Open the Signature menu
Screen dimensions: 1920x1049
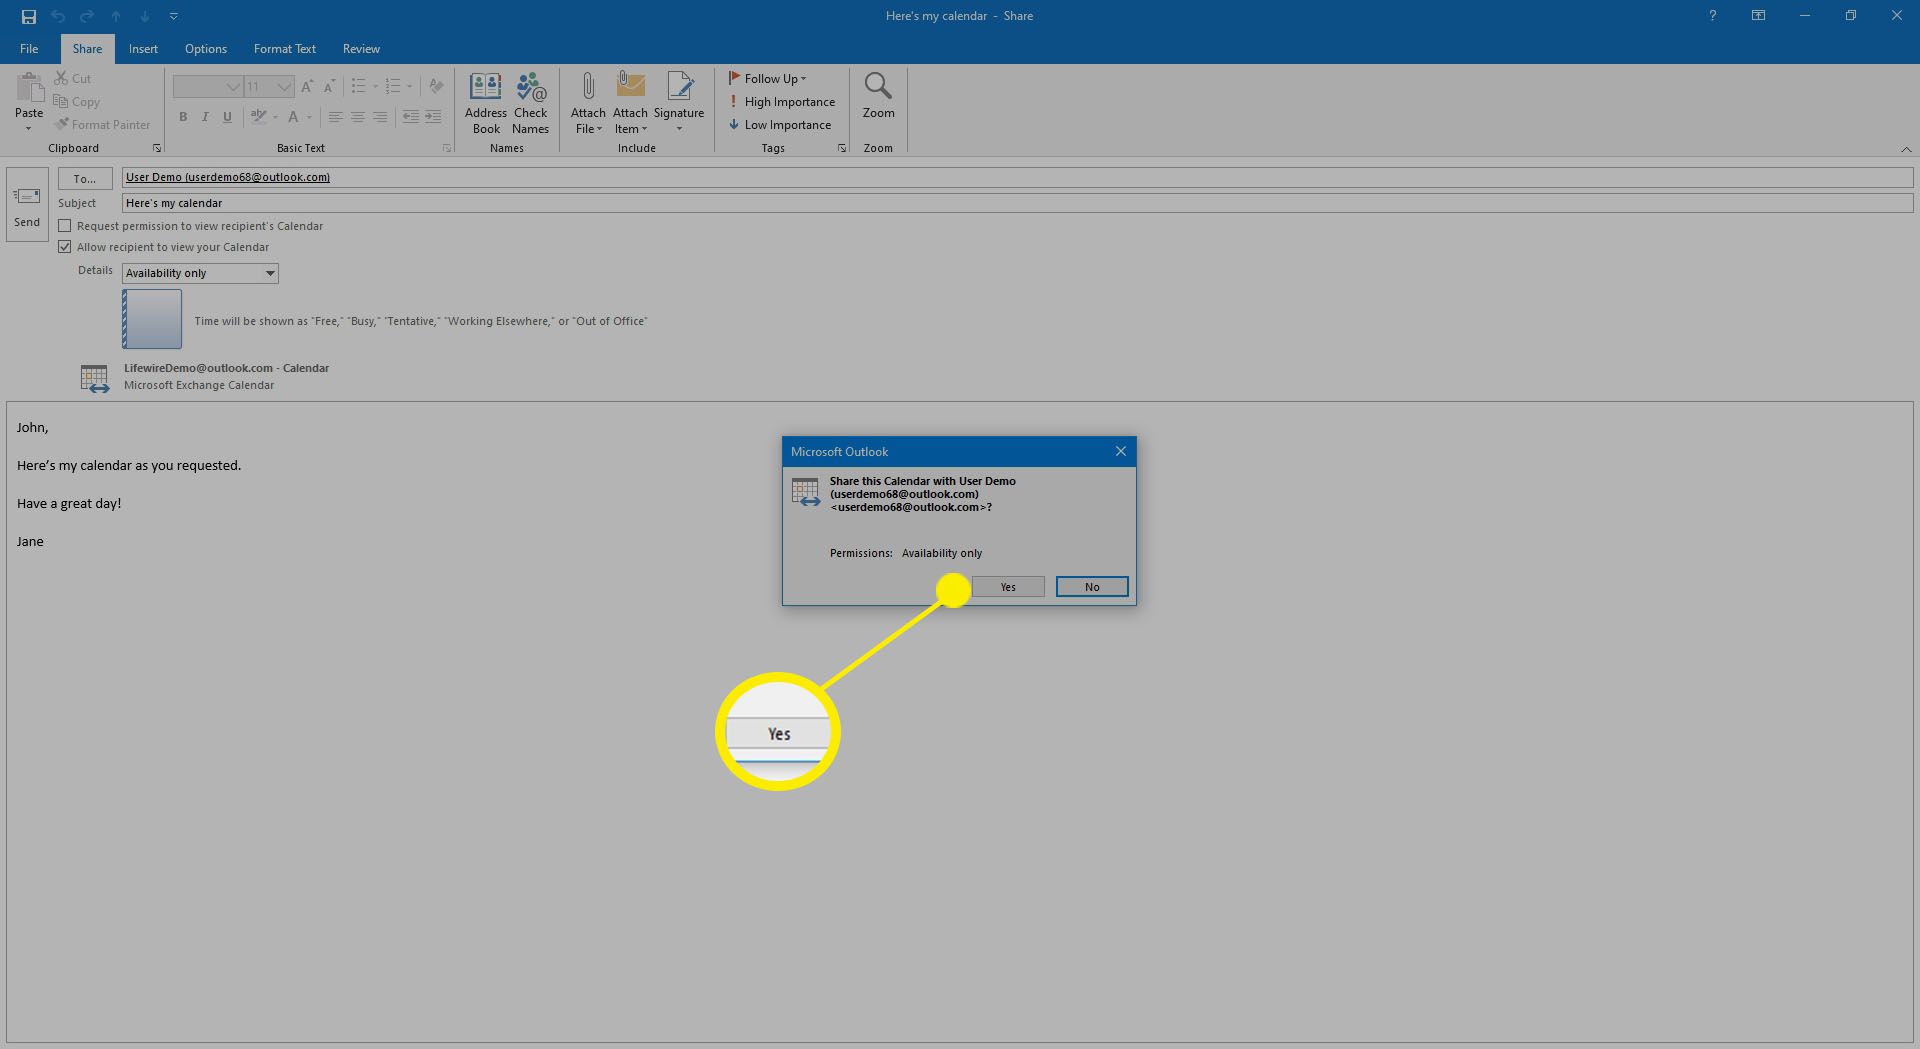coord(679,103)
